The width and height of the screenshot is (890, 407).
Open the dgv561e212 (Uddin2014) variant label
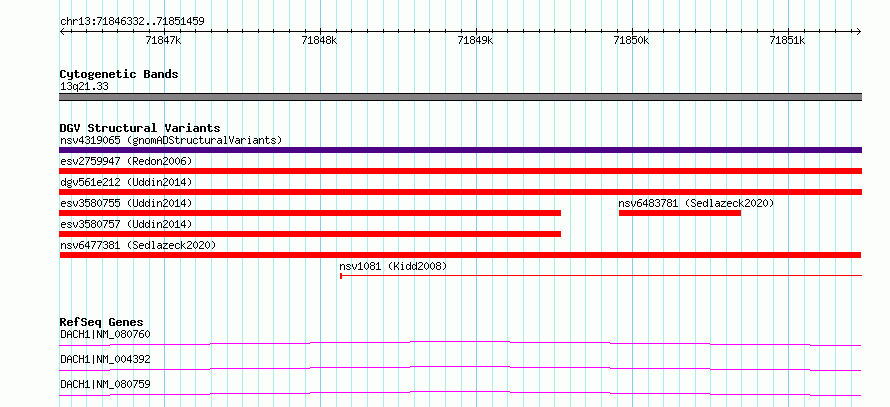coord(127,182)
